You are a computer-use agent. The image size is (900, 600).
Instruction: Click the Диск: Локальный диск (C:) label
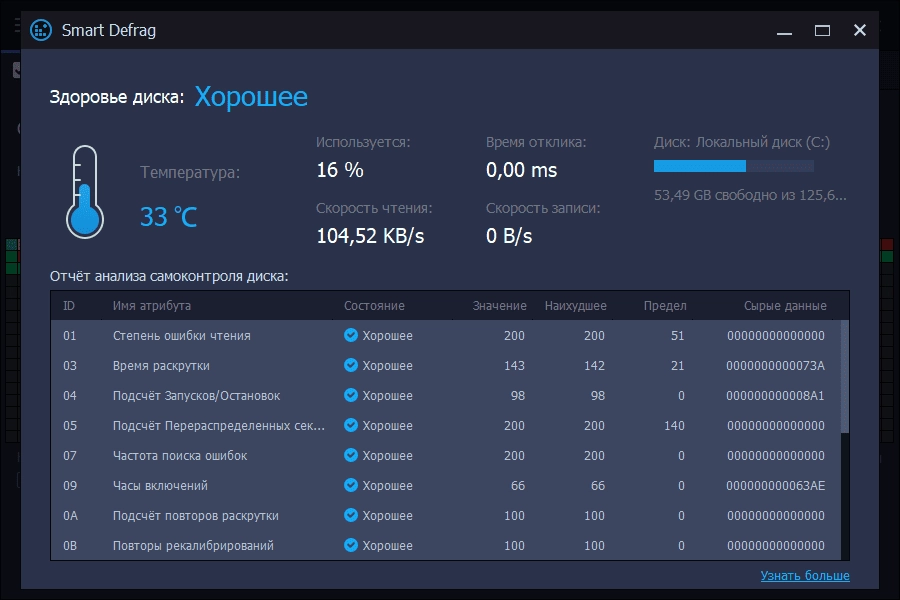tap(742, 142)
